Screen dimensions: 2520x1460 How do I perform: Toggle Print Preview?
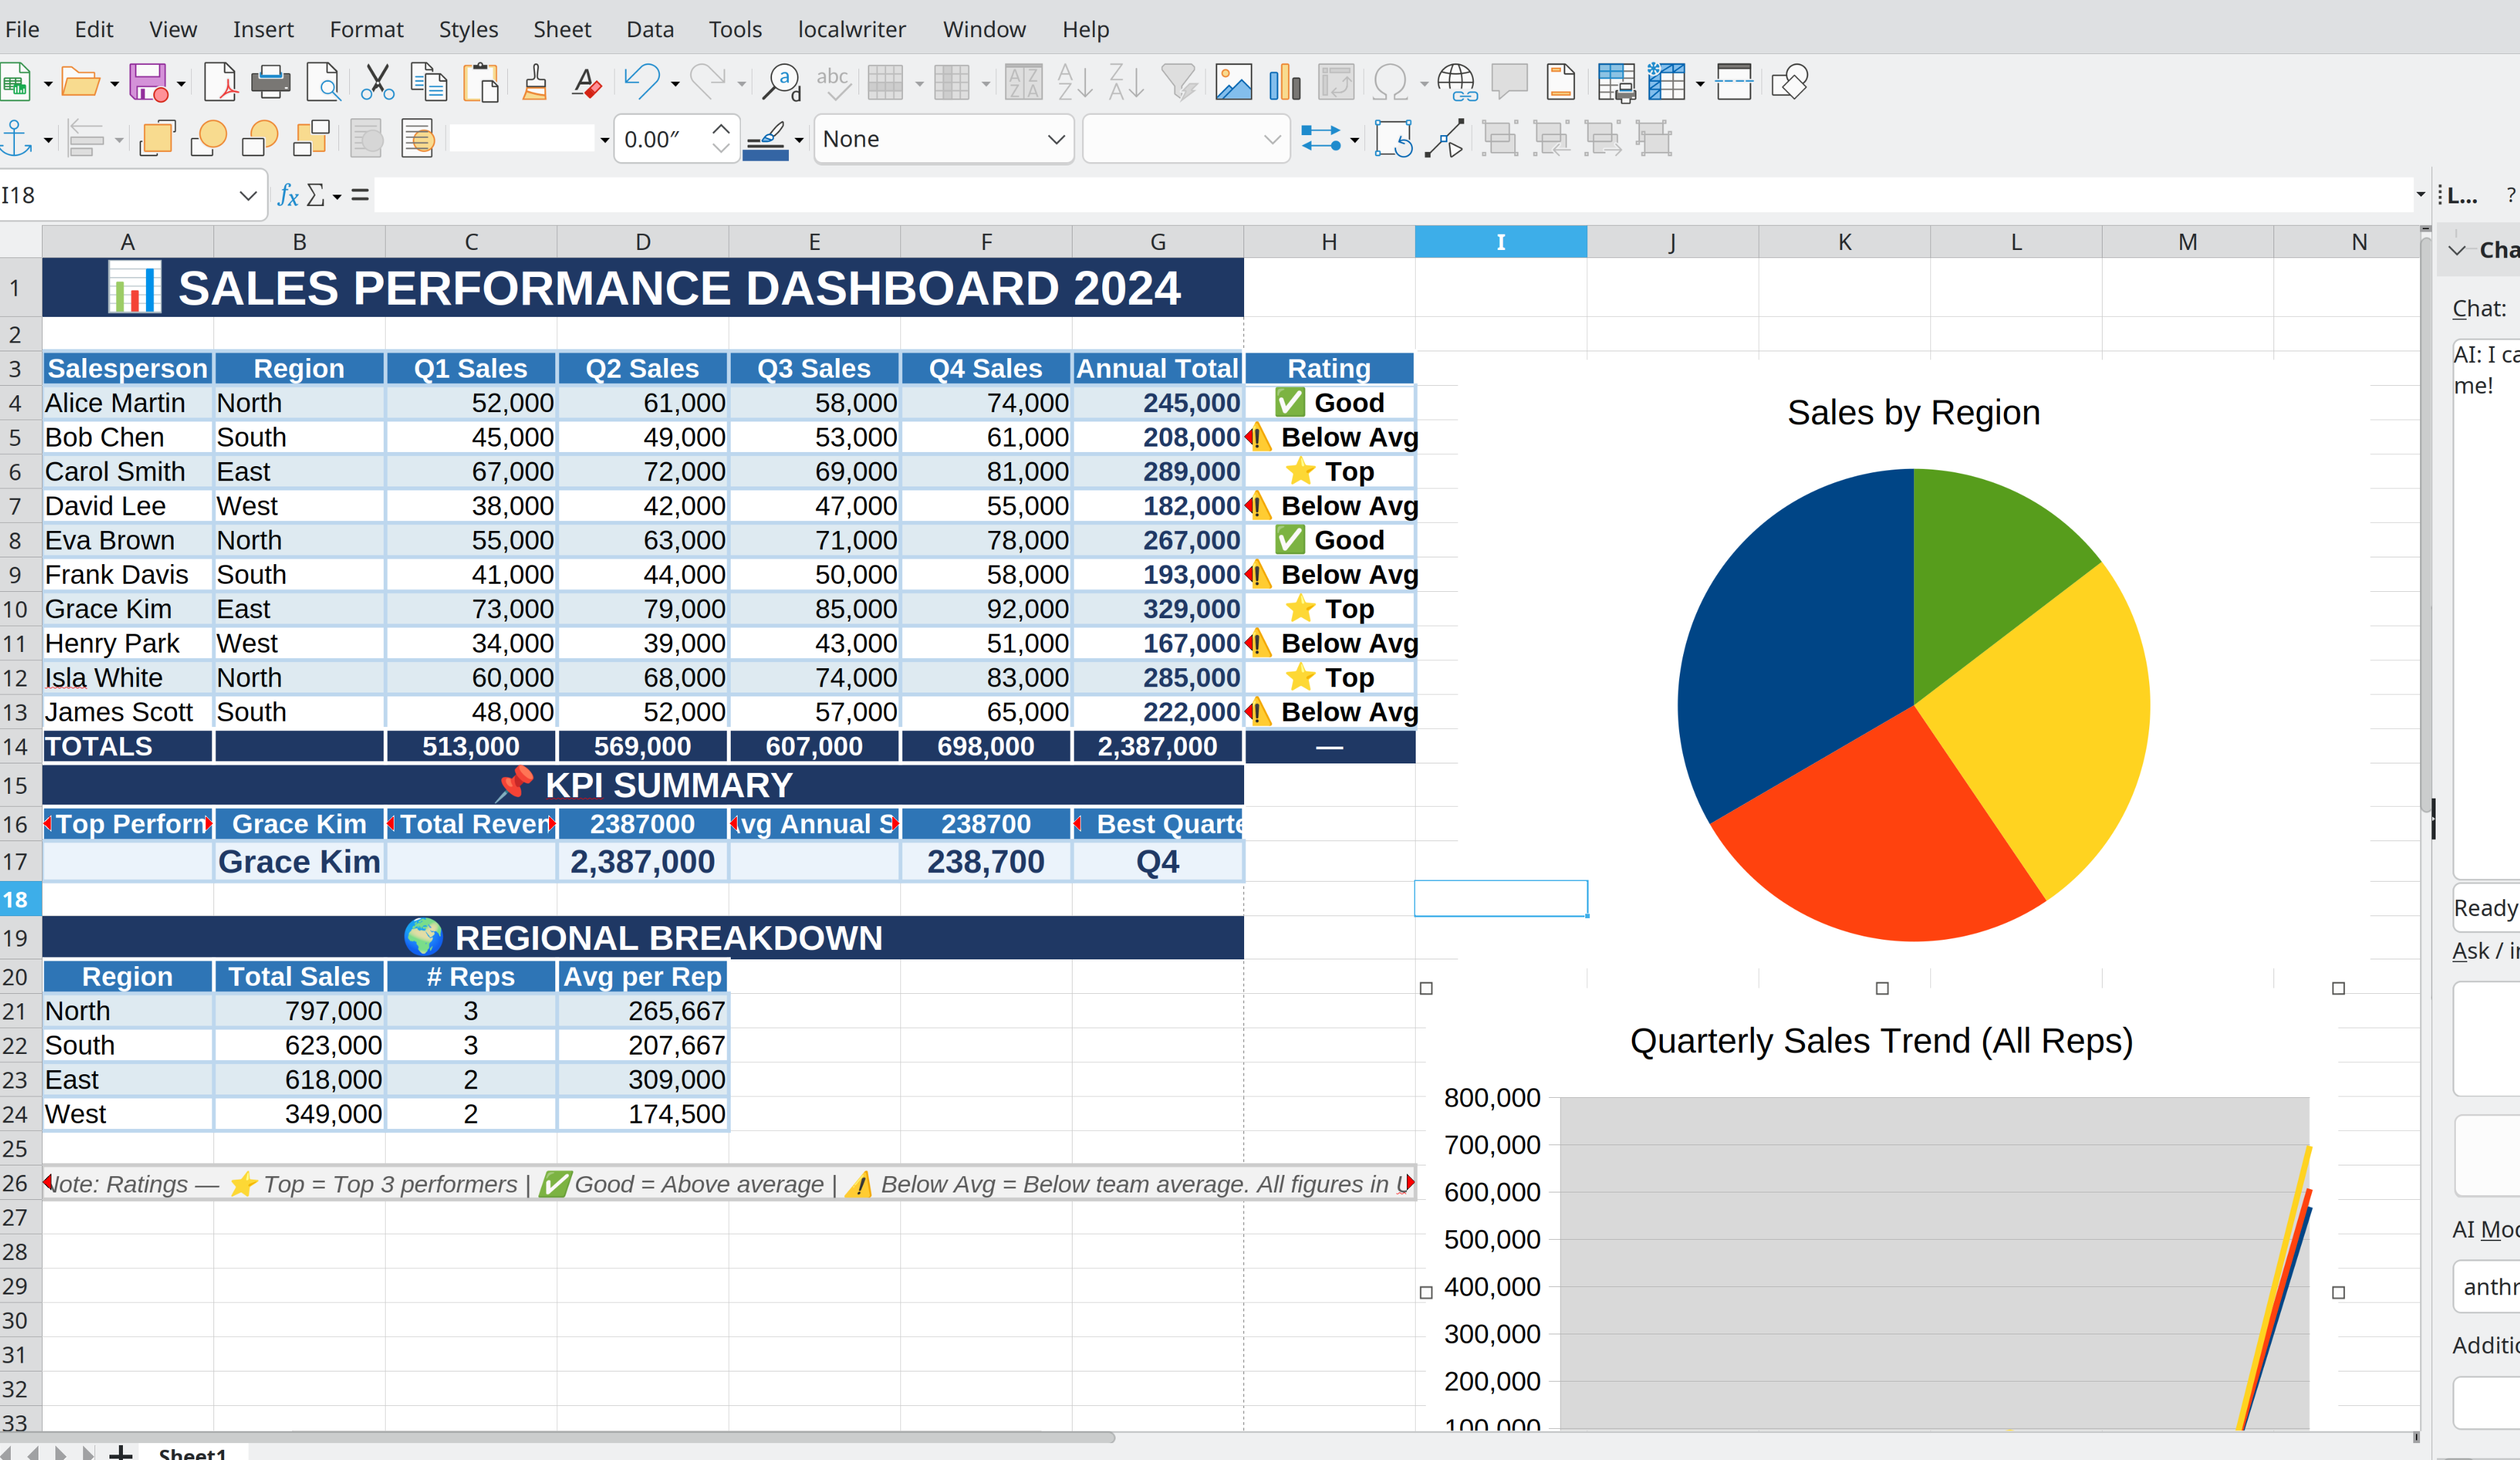pos(323,82)
